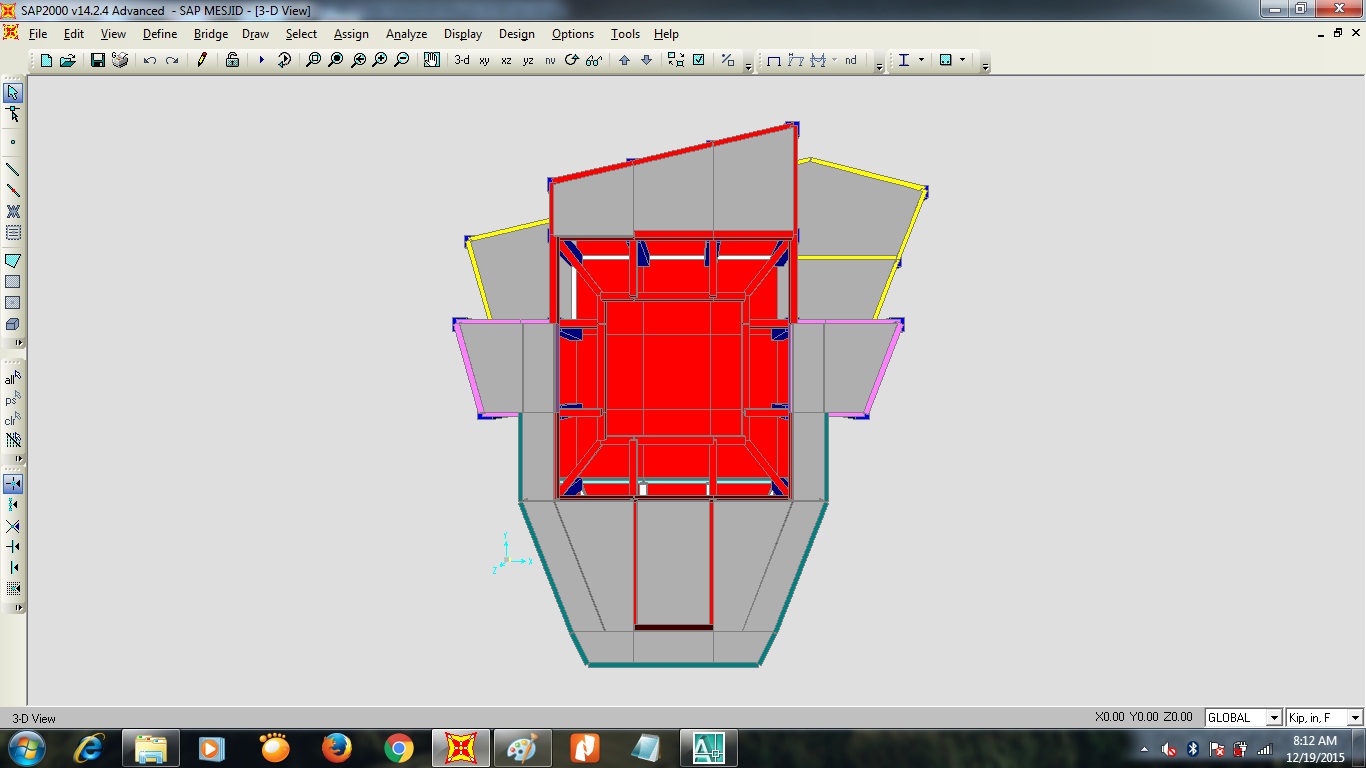The height and width of the screenshot is (768, 1366).
Task: Click the nv named view button
Action: point(550,60)
